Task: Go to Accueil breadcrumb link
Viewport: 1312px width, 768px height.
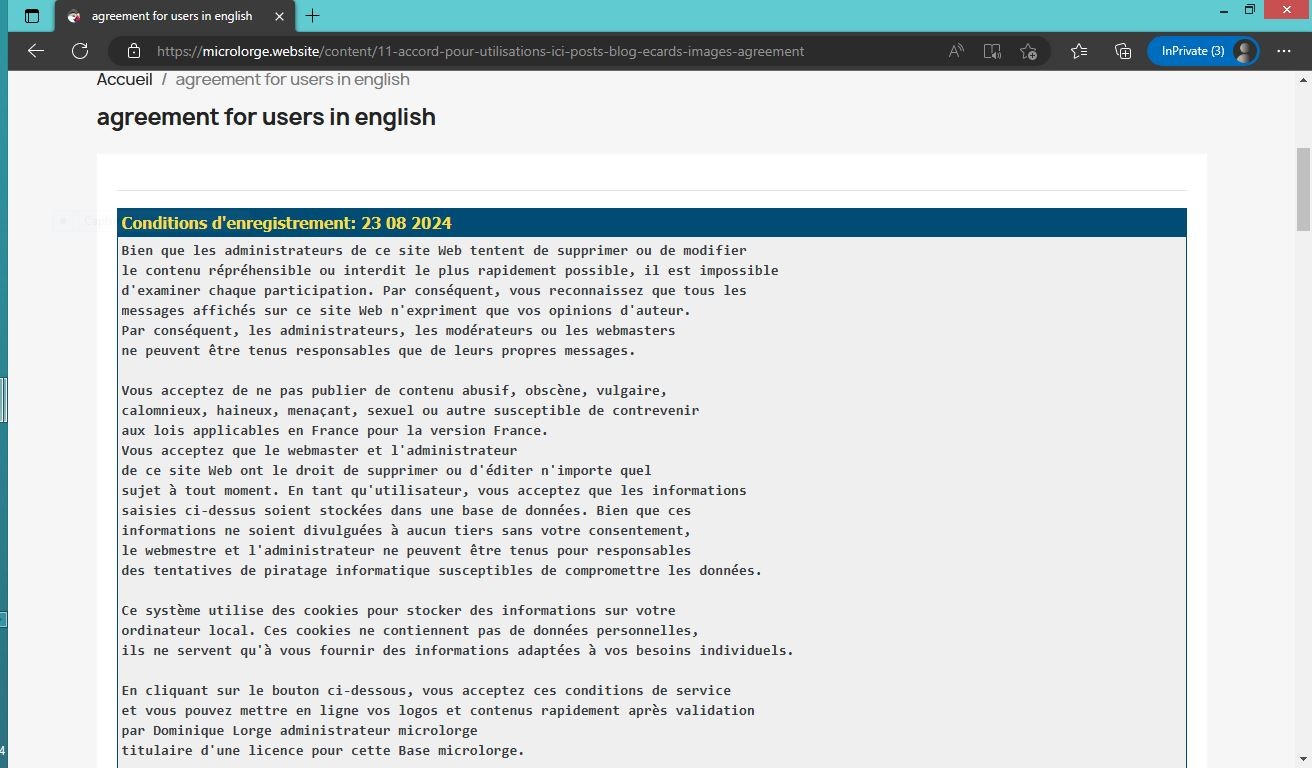Action: 124,79
